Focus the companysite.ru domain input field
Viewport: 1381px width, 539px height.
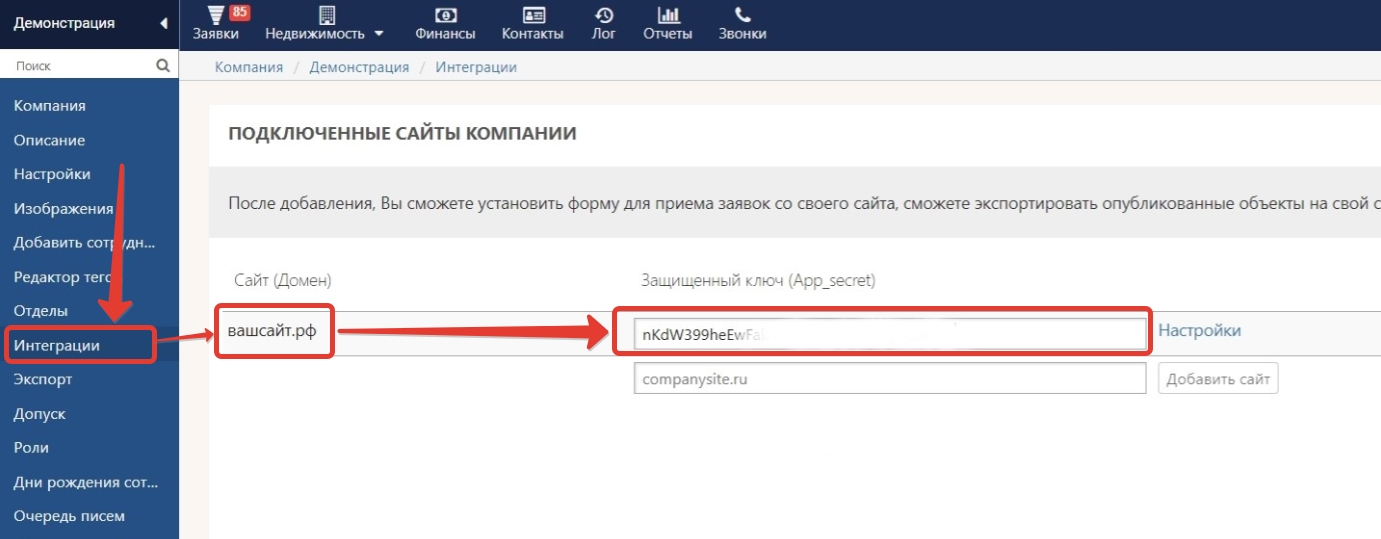pos(889,379)
